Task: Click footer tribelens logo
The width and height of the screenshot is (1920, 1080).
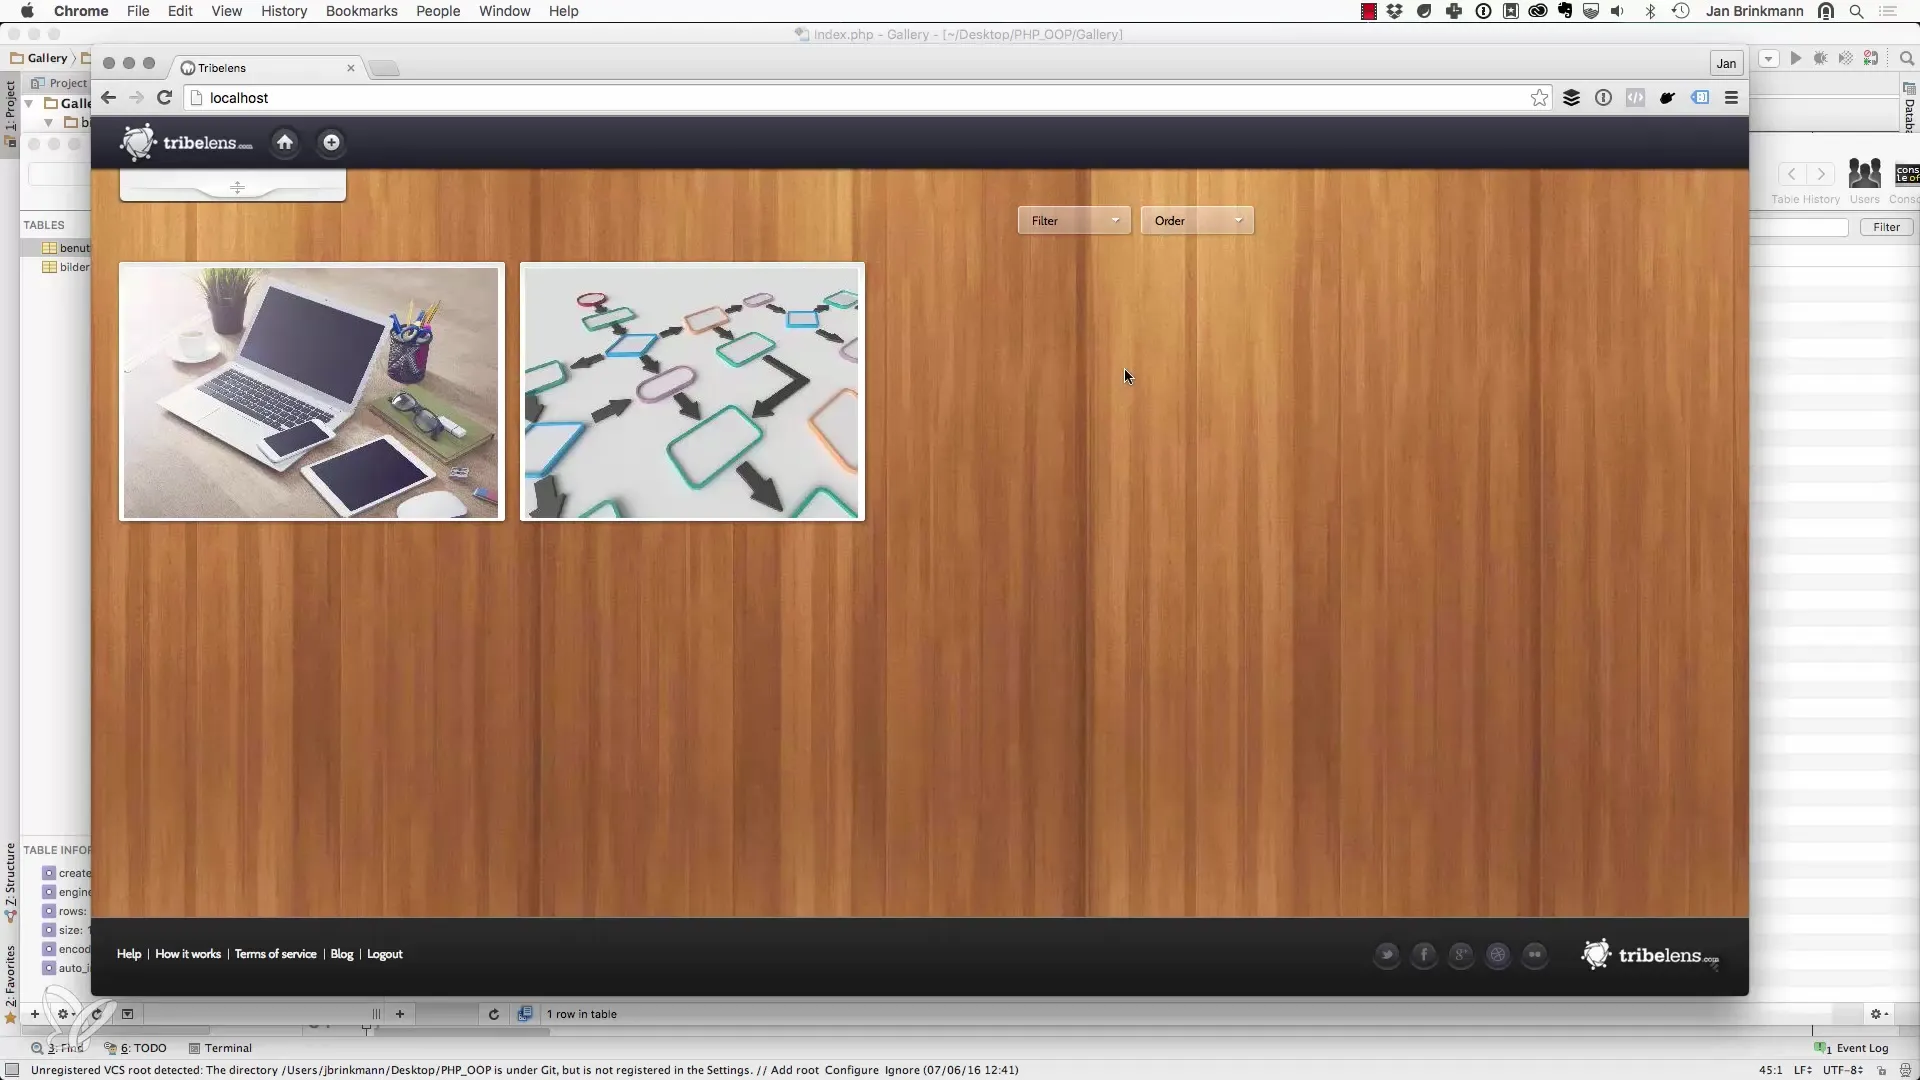Action: click(x=1650, y=955)
